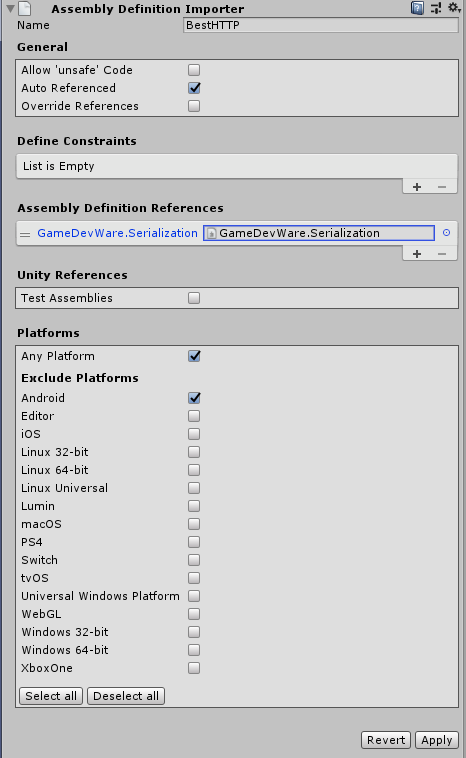Remove a Define Constraints entry with minus
Screen dimensions: 466x758
(x=442, y=187)
